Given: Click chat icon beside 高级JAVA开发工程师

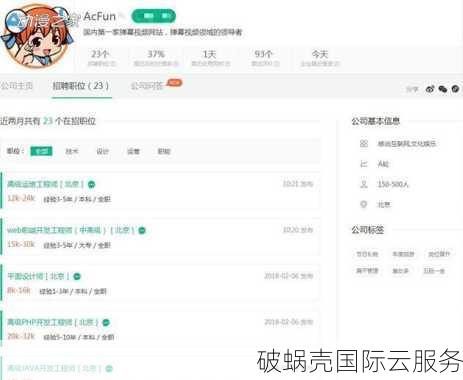Looking at the screenshot, I should click(x=109, y=368).
